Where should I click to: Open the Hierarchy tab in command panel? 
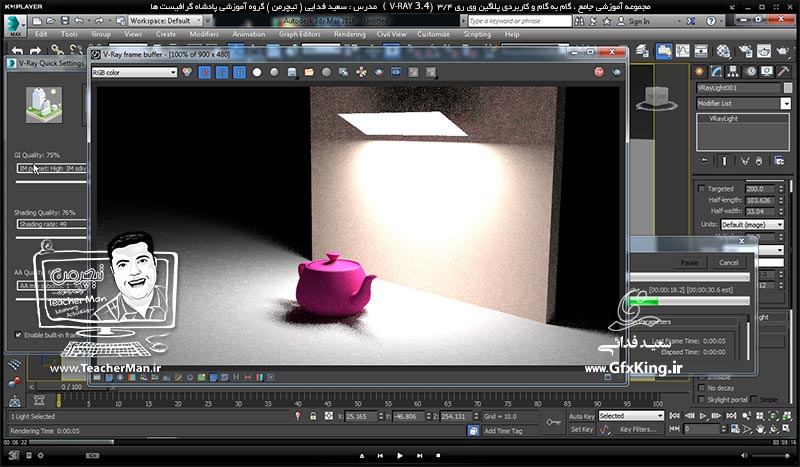point(733,71)
